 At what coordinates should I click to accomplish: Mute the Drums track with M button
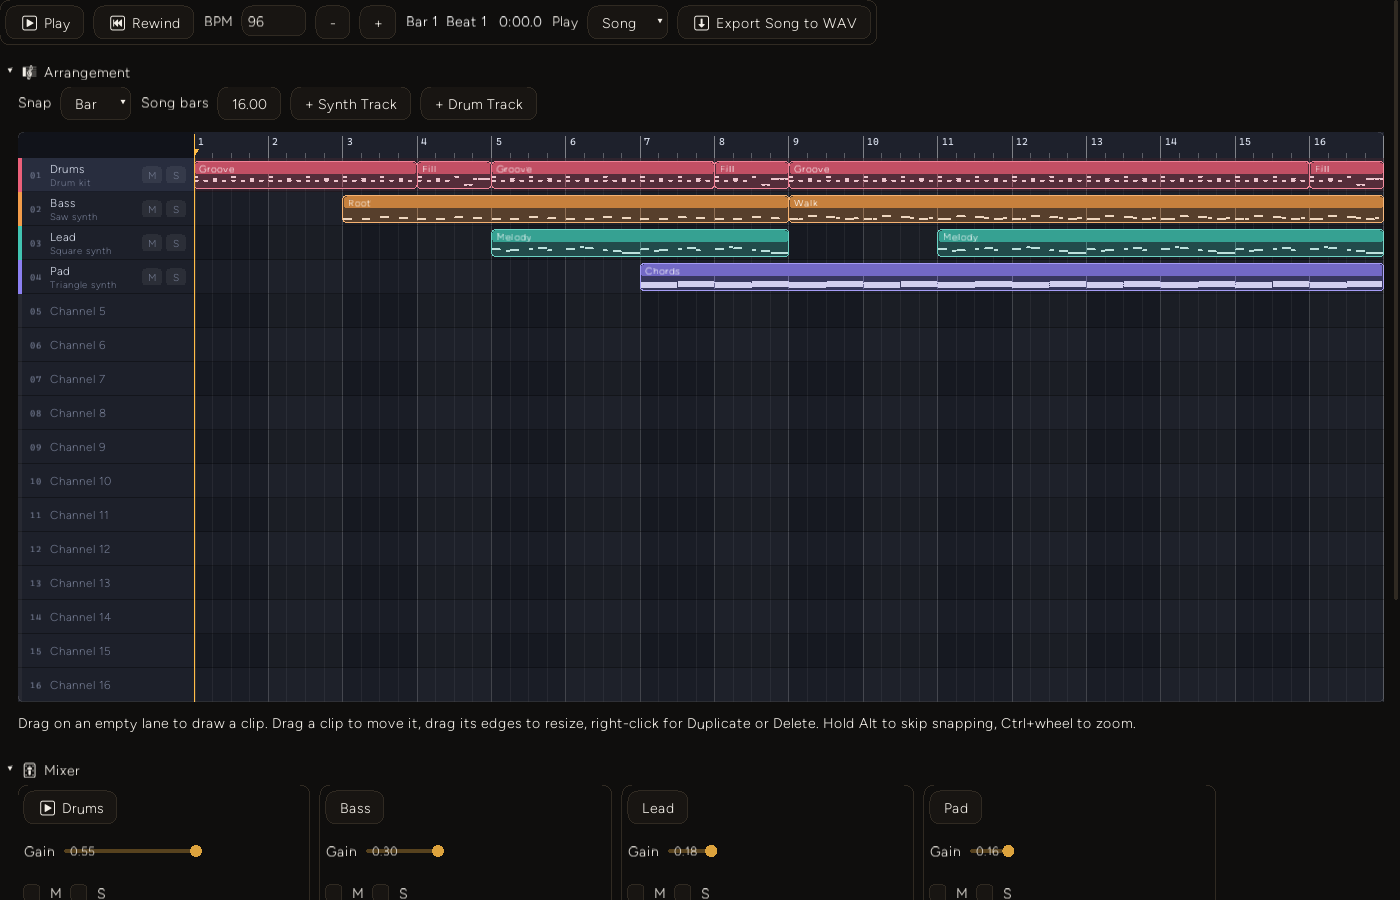tap(152, 175)
